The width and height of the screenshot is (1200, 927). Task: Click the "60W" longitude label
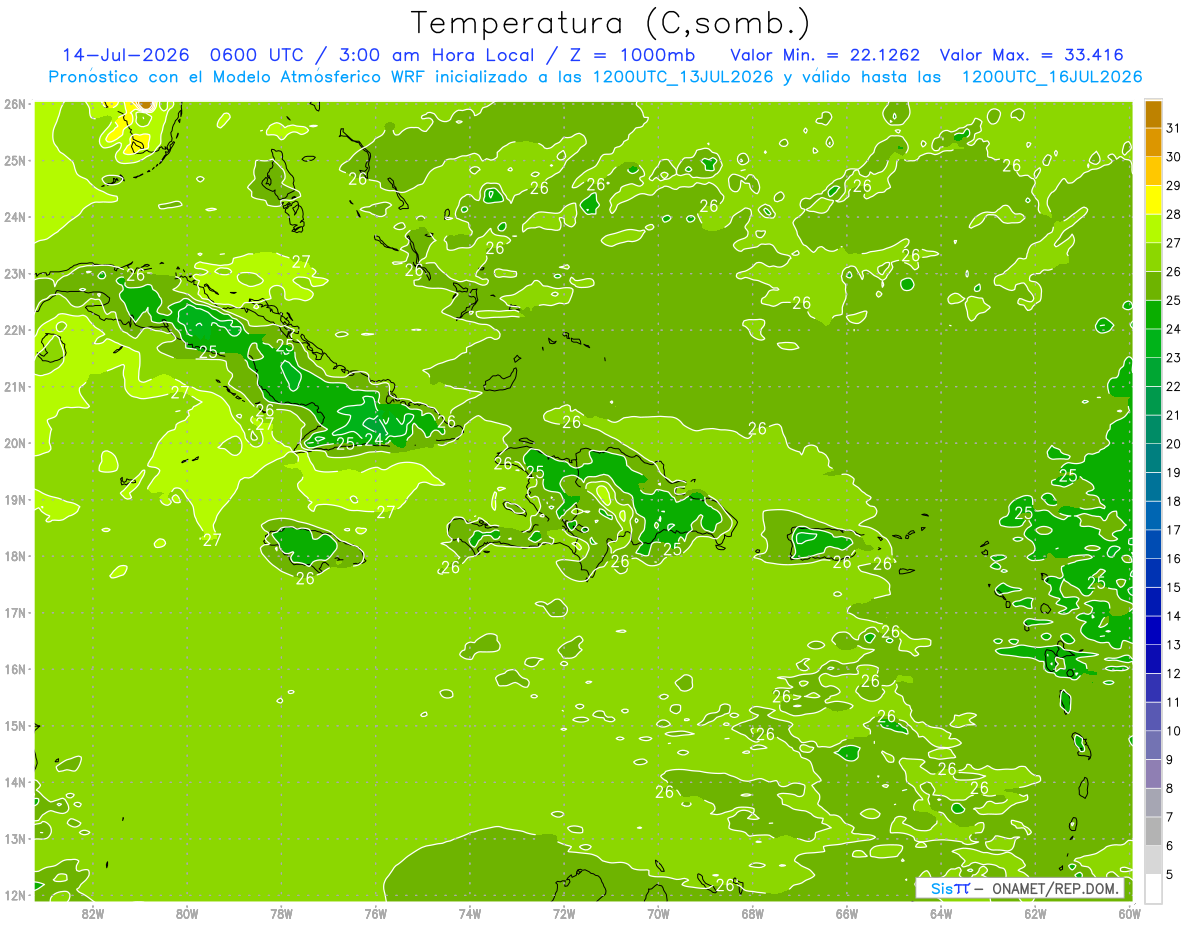click(1129, 913)
